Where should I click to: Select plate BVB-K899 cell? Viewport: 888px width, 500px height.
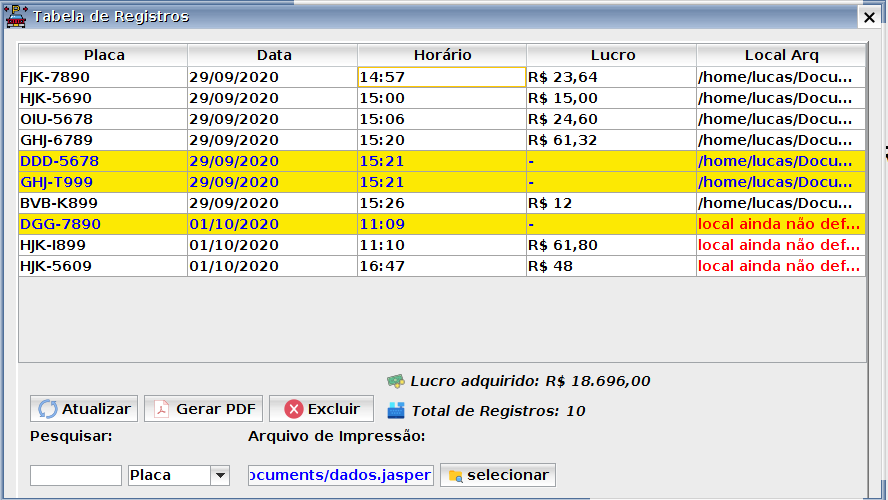coord(103,203)
